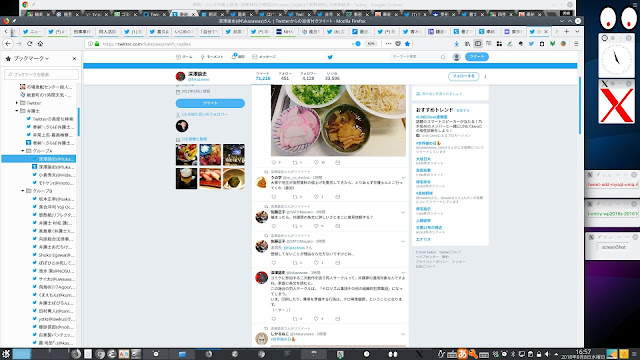Click the desktop analog clock widget
Viewport: 640px width, 360px height.
[616, 59]
